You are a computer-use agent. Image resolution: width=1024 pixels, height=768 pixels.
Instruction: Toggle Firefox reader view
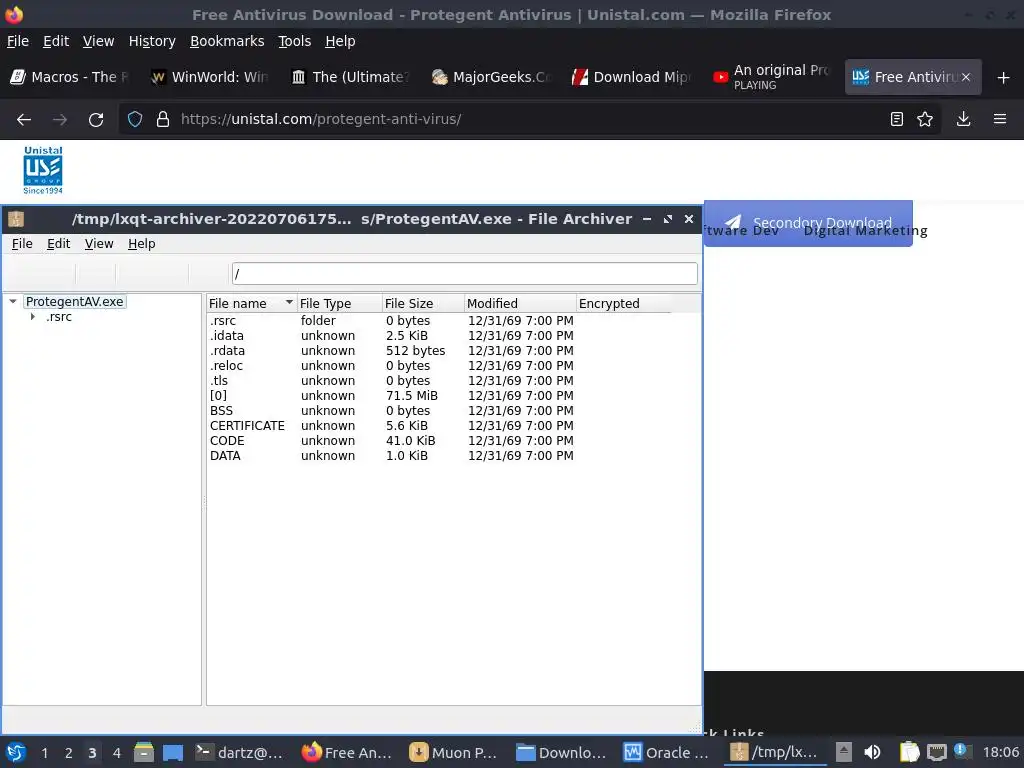897,120
